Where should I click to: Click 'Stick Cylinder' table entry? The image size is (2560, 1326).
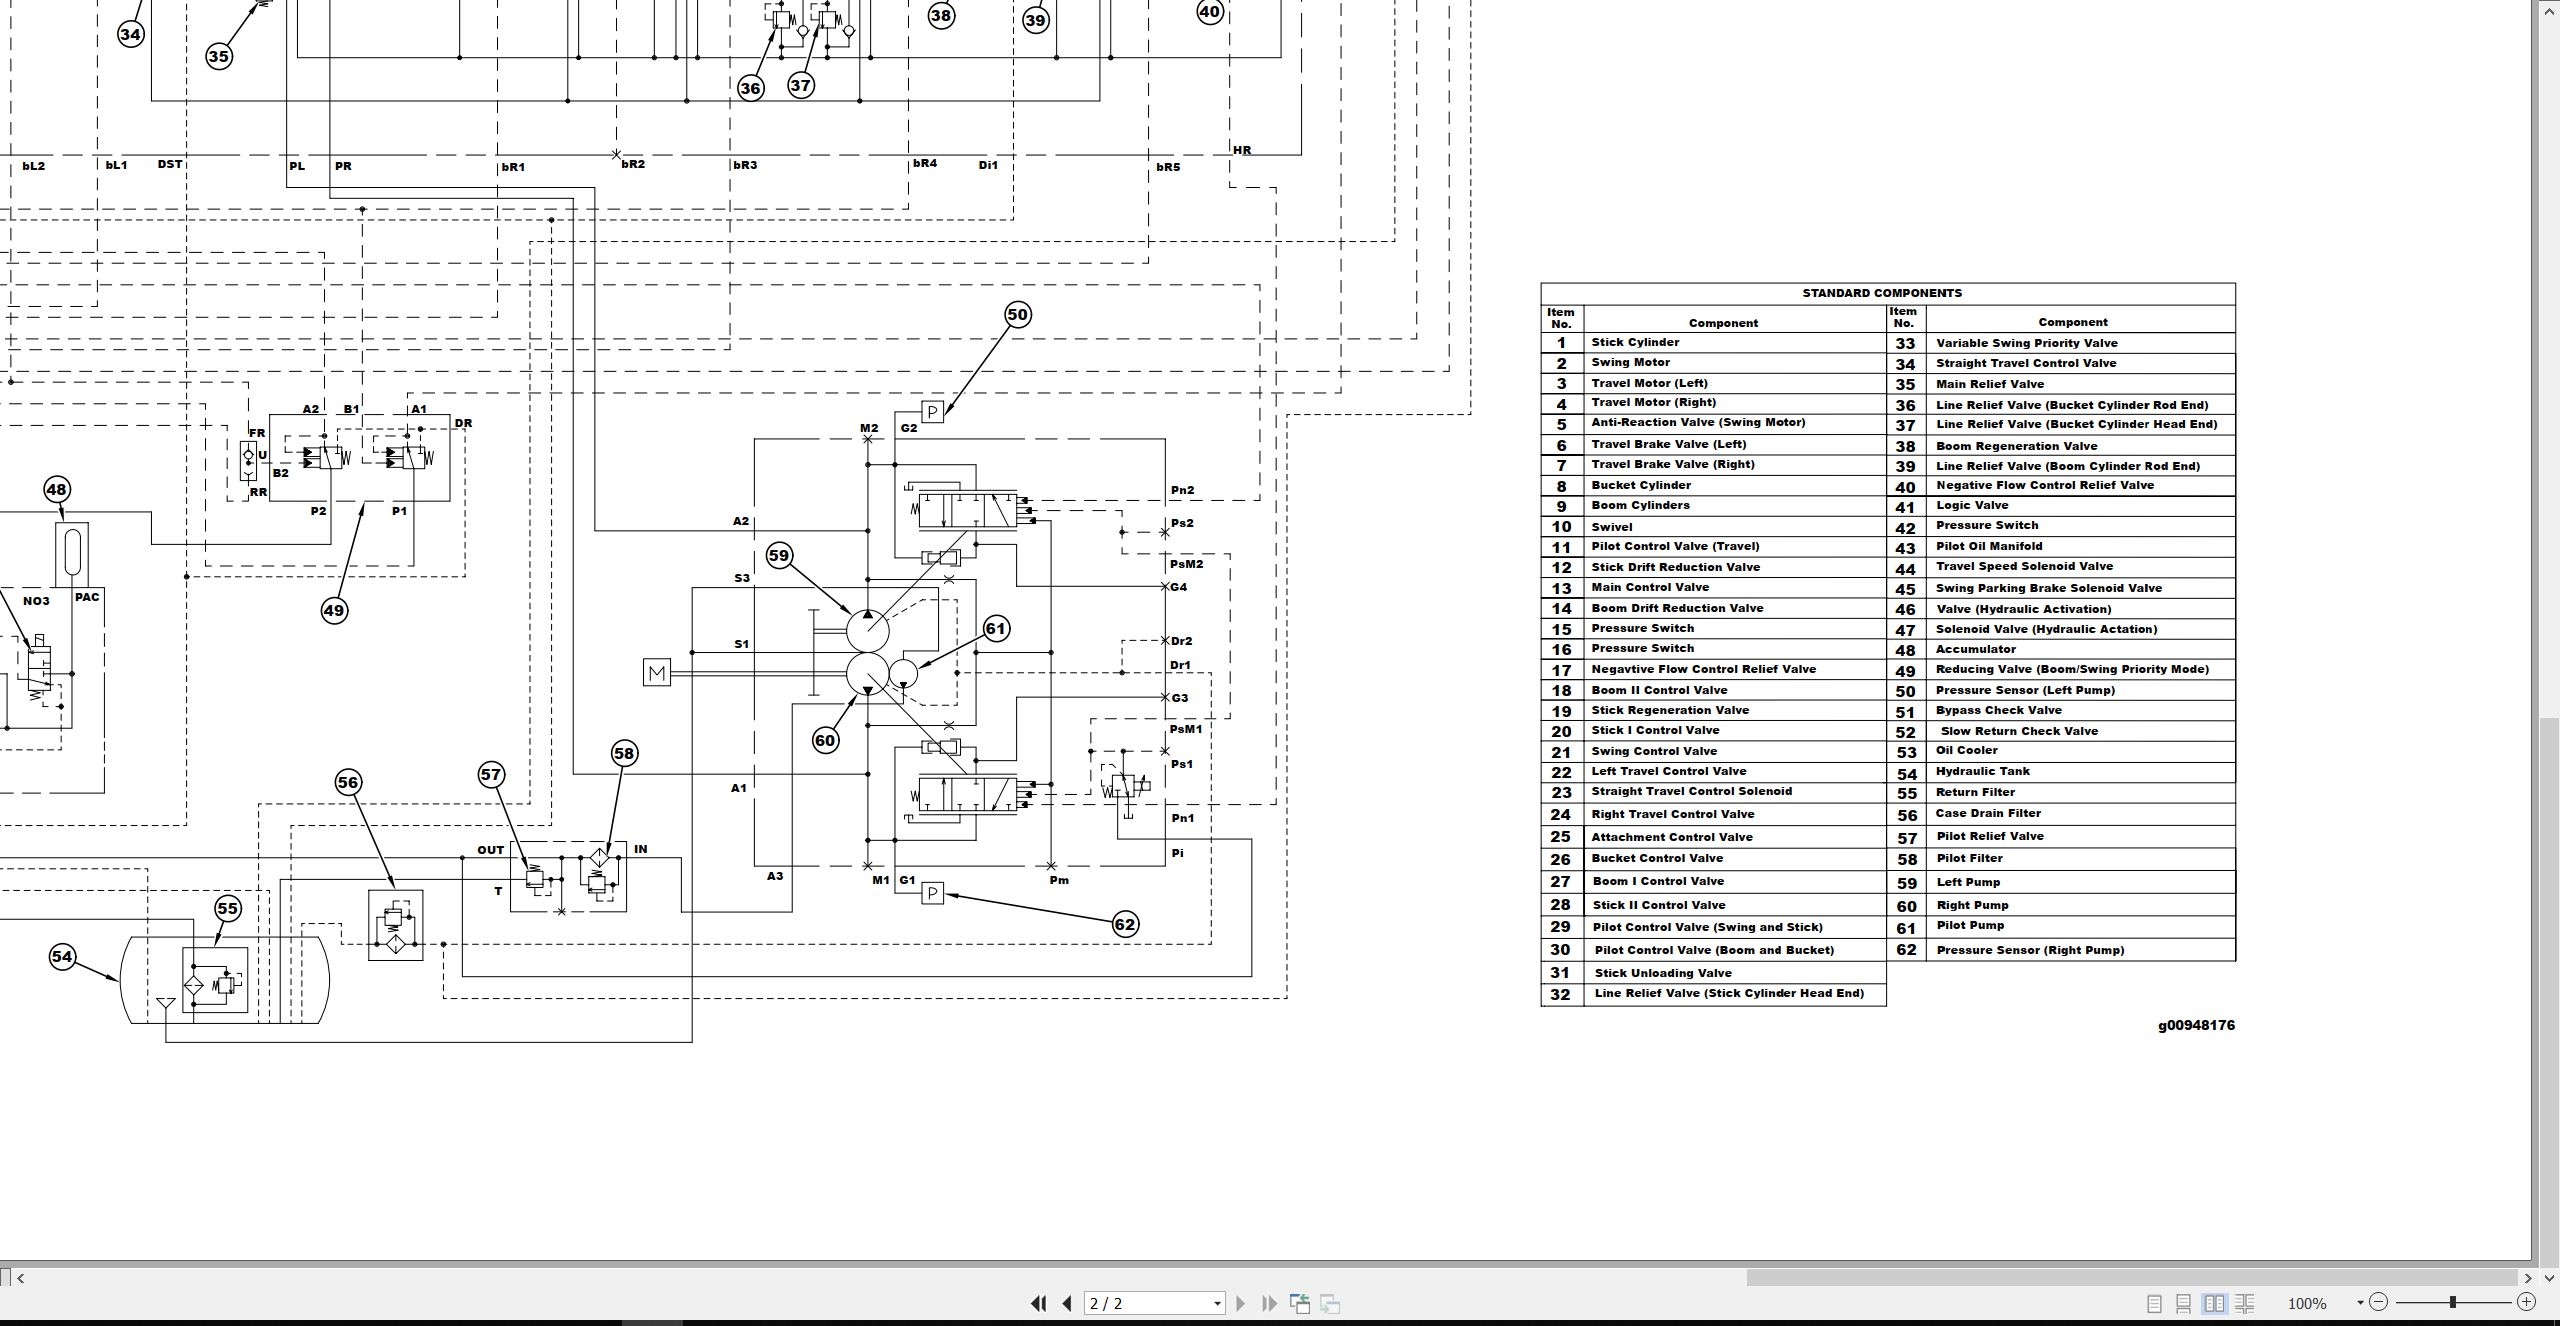[1635, 342]
